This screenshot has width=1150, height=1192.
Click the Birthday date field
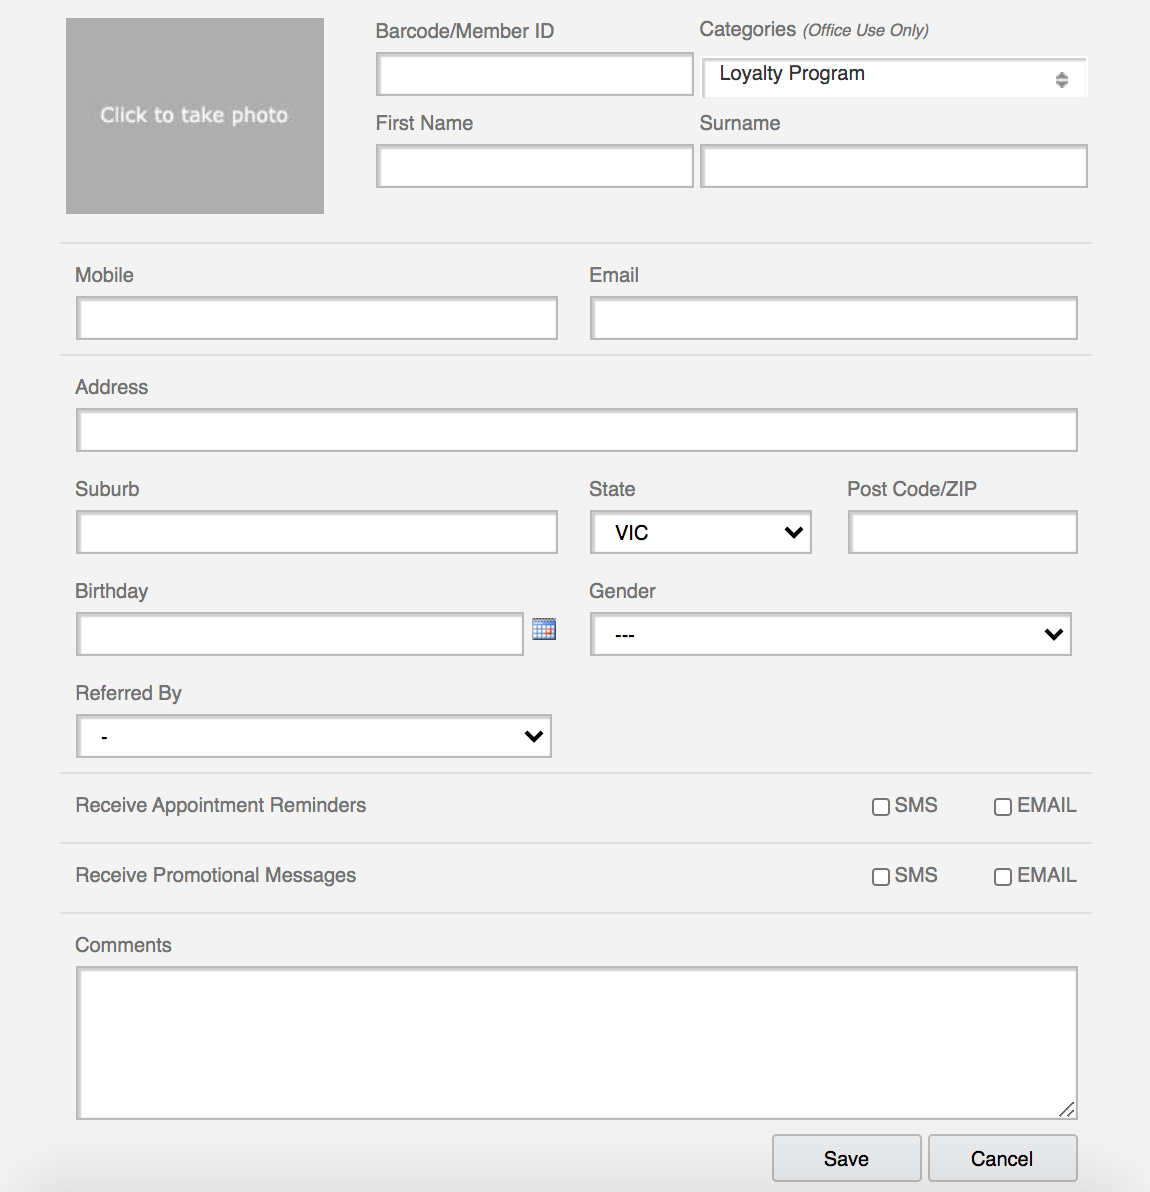[x=299, y=634]
